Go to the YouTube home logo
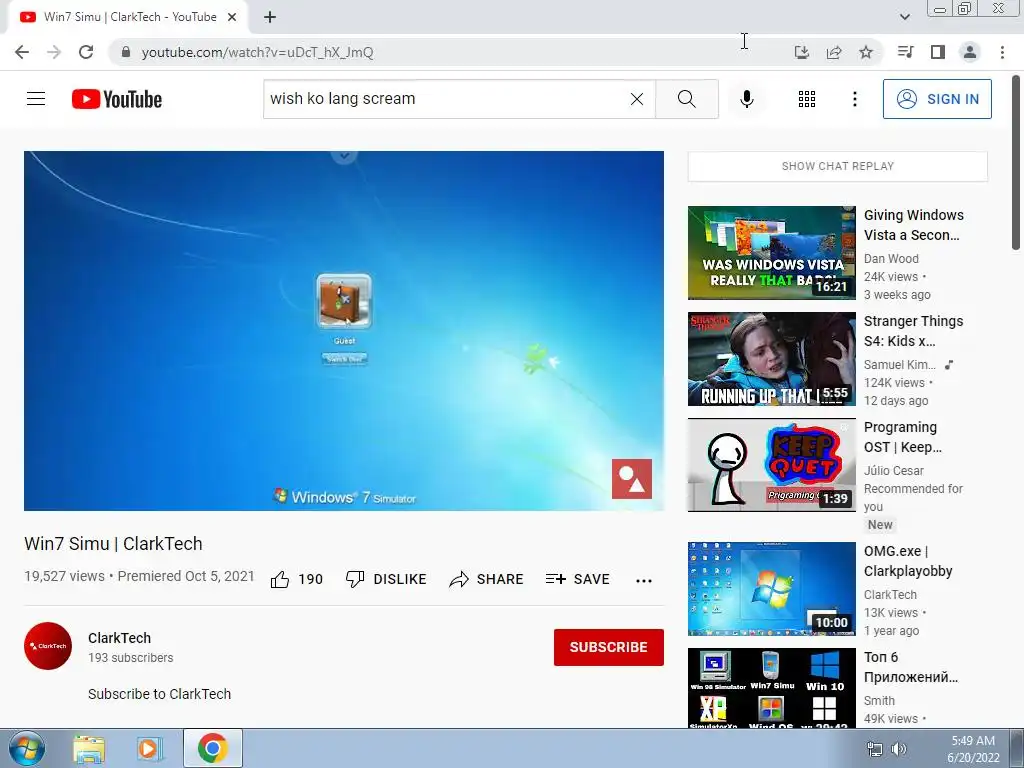 (x=117, y=99)
